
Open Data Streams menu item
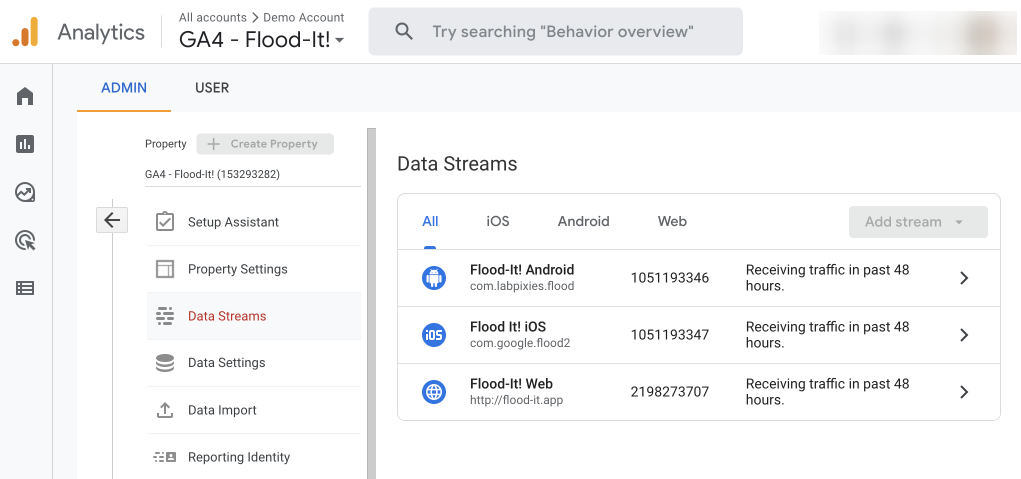[254, 316]
